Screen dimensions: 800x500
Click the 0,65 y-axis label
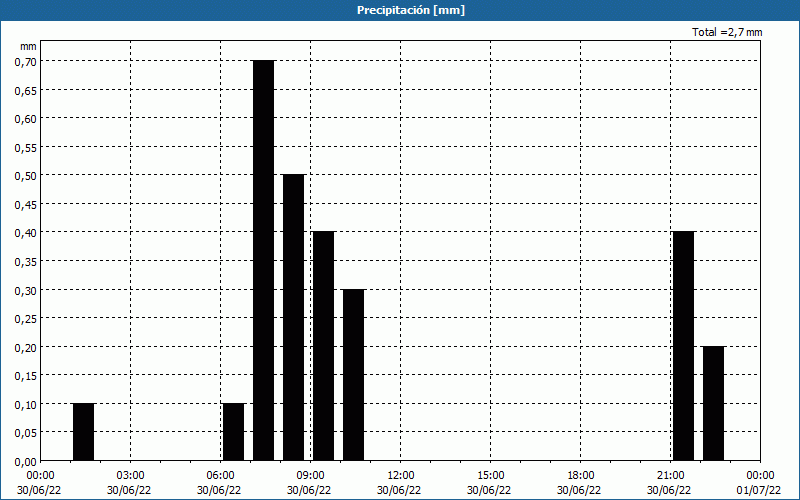click(26, 90)
